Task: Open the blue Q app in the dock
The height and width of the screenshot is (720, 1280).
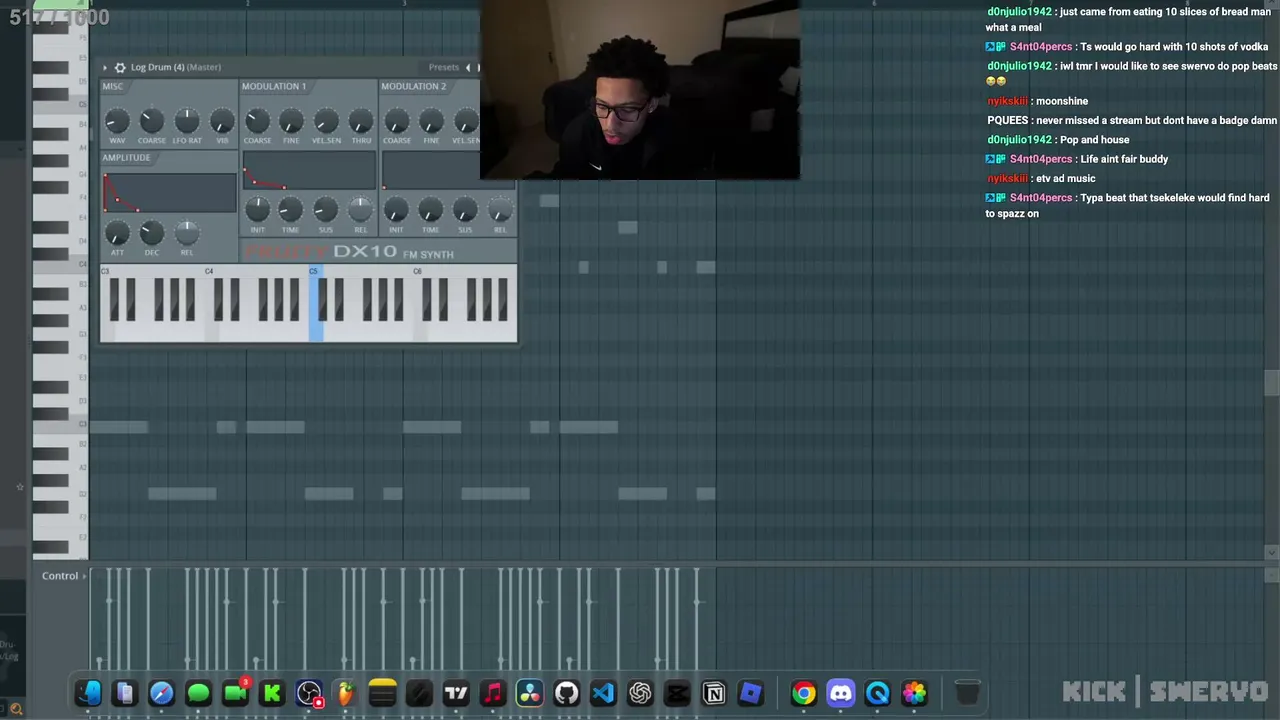Action: click(x=878, y=693)
